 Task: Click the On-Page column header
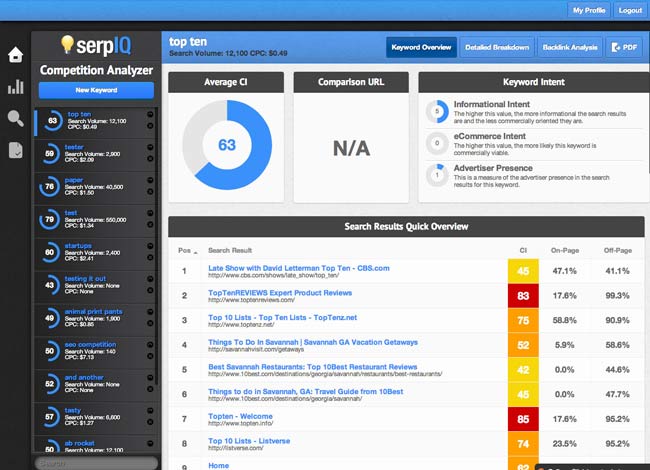[x=565, y=250]
